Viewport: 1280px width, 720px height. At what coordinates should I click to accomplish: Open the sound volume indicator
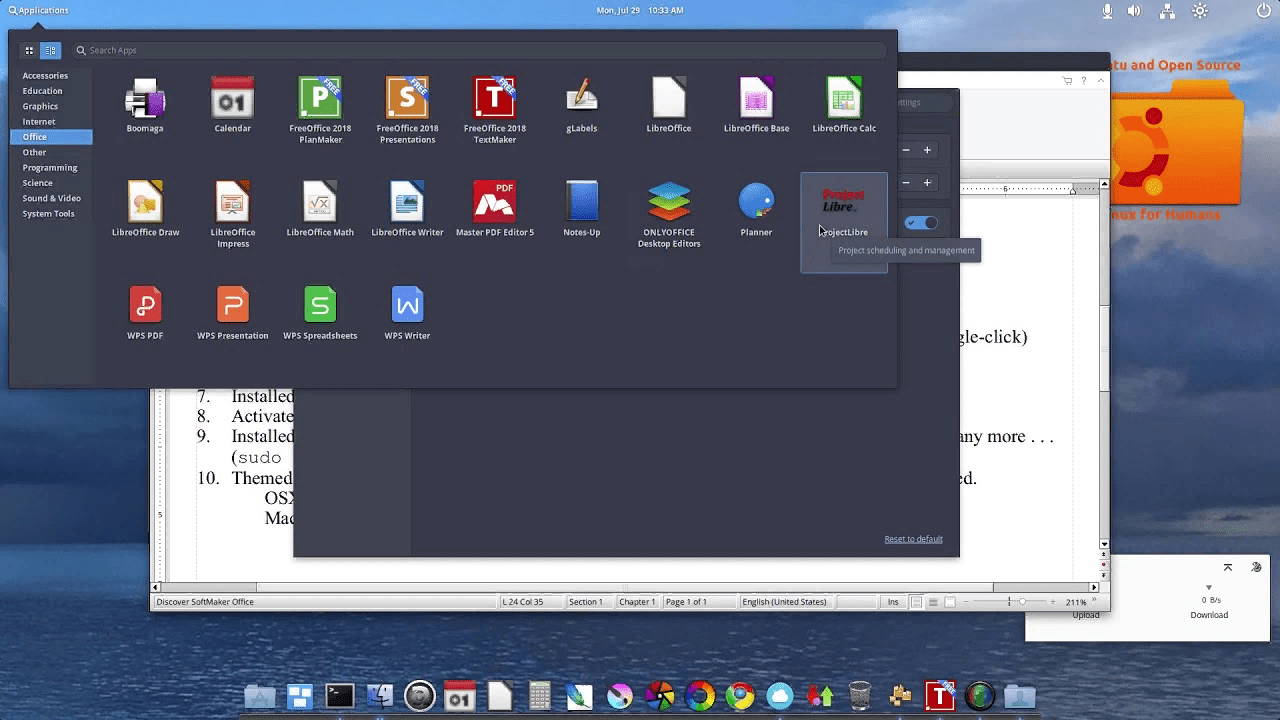1134,11
